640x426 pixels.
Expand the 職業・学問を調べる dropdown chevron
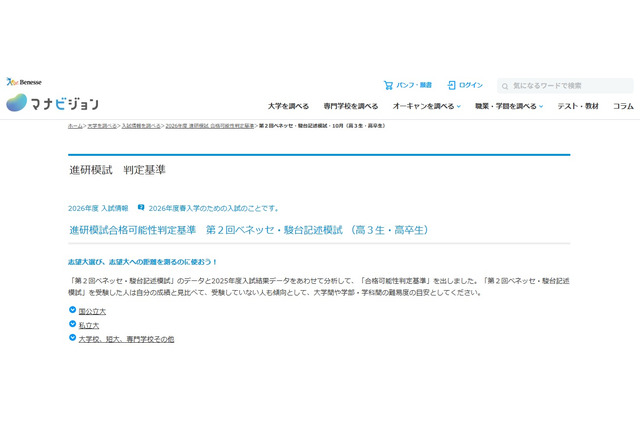coord(541,106)
